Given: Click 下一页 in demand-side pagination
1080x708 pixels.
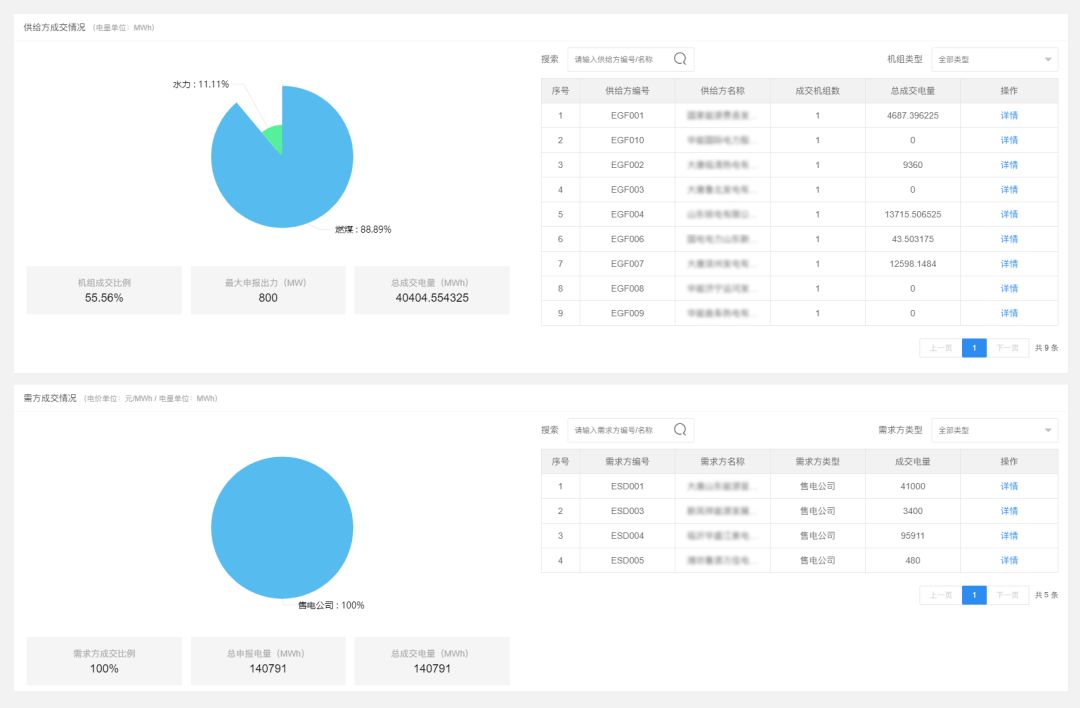Looking at the screenshot, I should [x=1007, y=596].
